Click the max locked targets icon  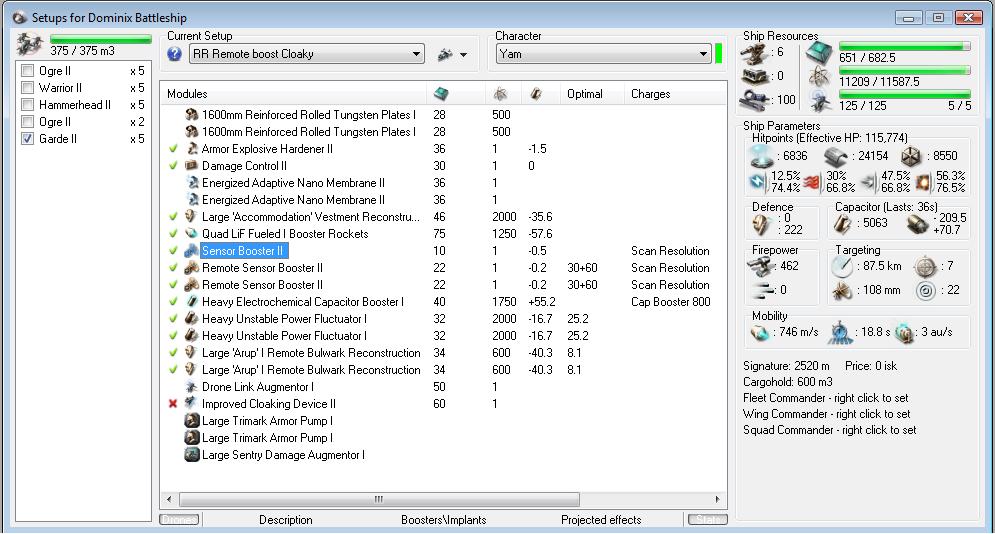coord(925,266)
